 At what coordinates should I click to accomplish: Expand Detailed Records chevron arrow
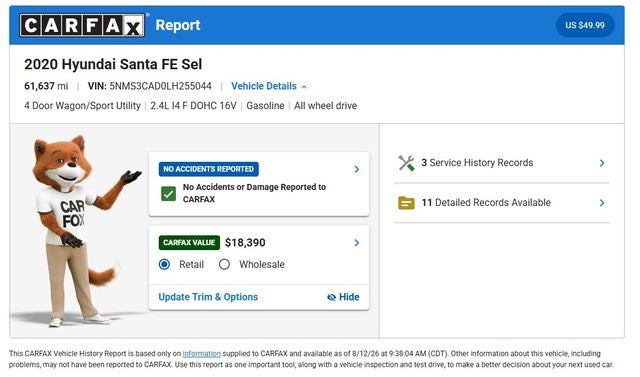tap(602, 203)
